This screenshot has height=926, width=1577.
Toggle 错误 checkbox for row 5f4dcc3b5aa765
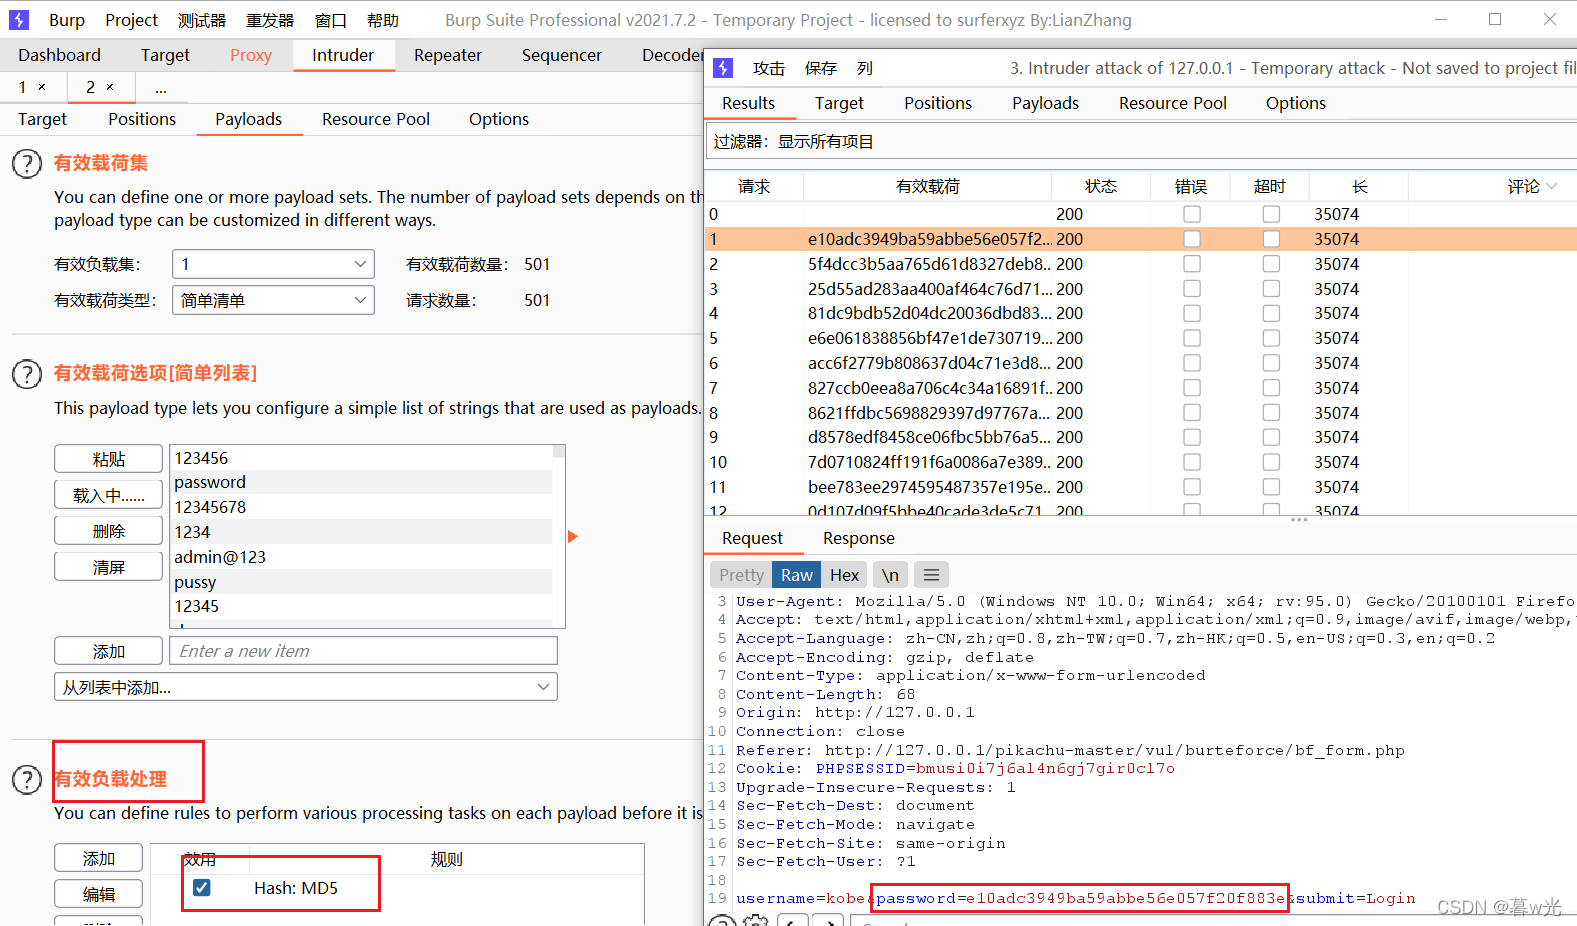coord(1192,264)
